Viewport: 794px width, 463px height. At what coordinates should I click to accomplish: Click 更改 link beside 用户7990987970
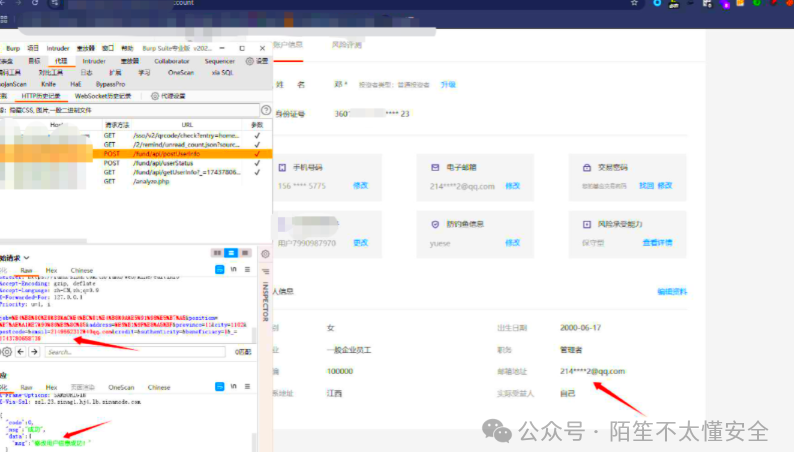361,243
